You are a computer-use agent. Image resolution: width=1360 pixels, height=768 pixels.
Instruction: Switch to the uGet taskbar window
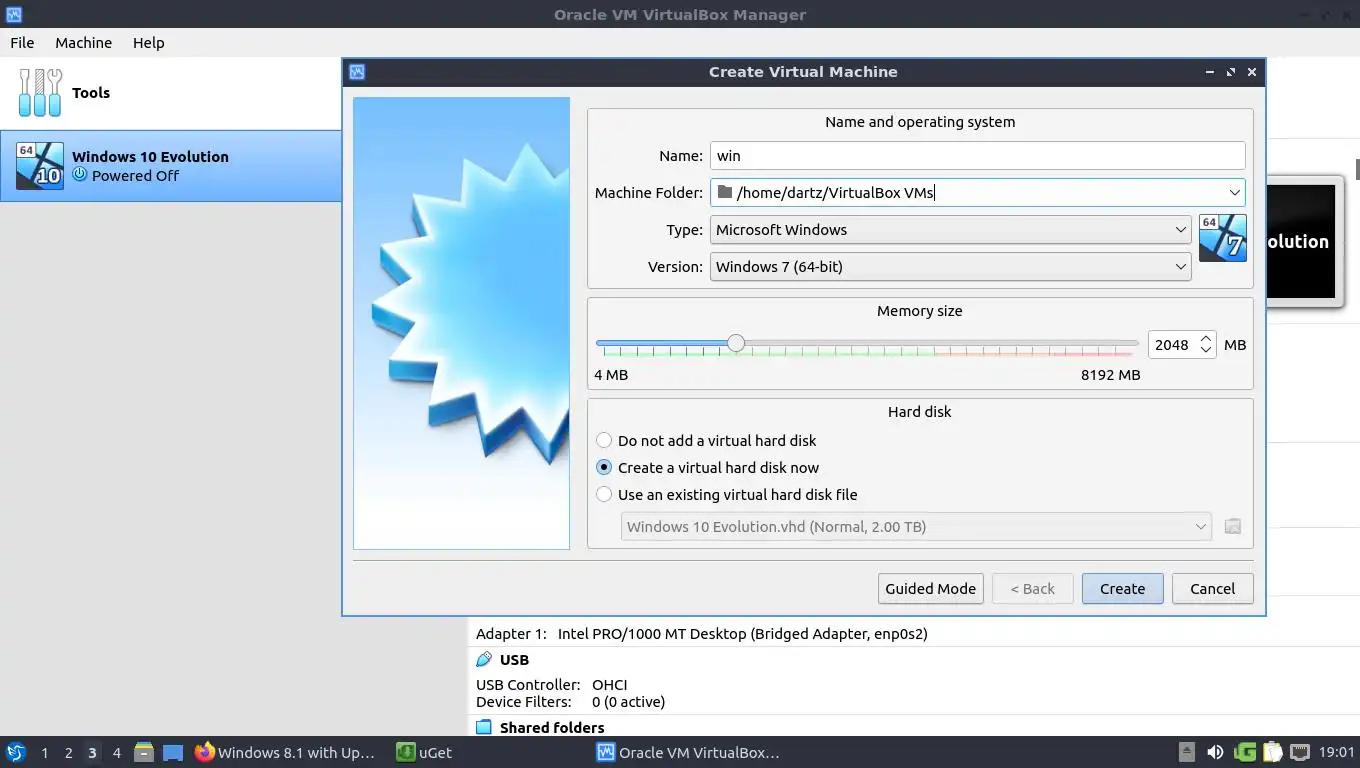(x=424, y=752)
